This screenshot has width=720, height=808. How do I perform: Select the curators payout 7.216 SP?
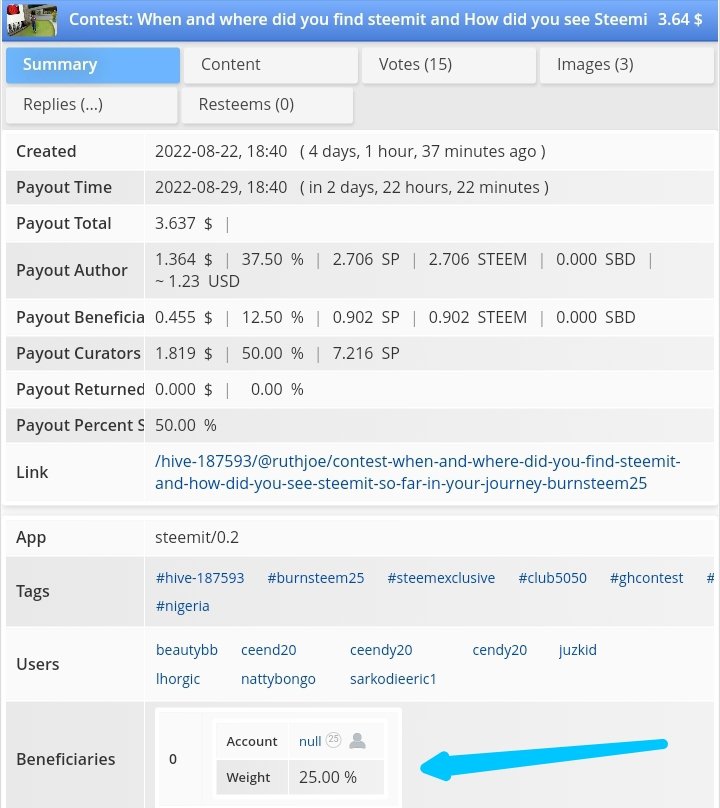pyautogui.click(x=365, y=354)
